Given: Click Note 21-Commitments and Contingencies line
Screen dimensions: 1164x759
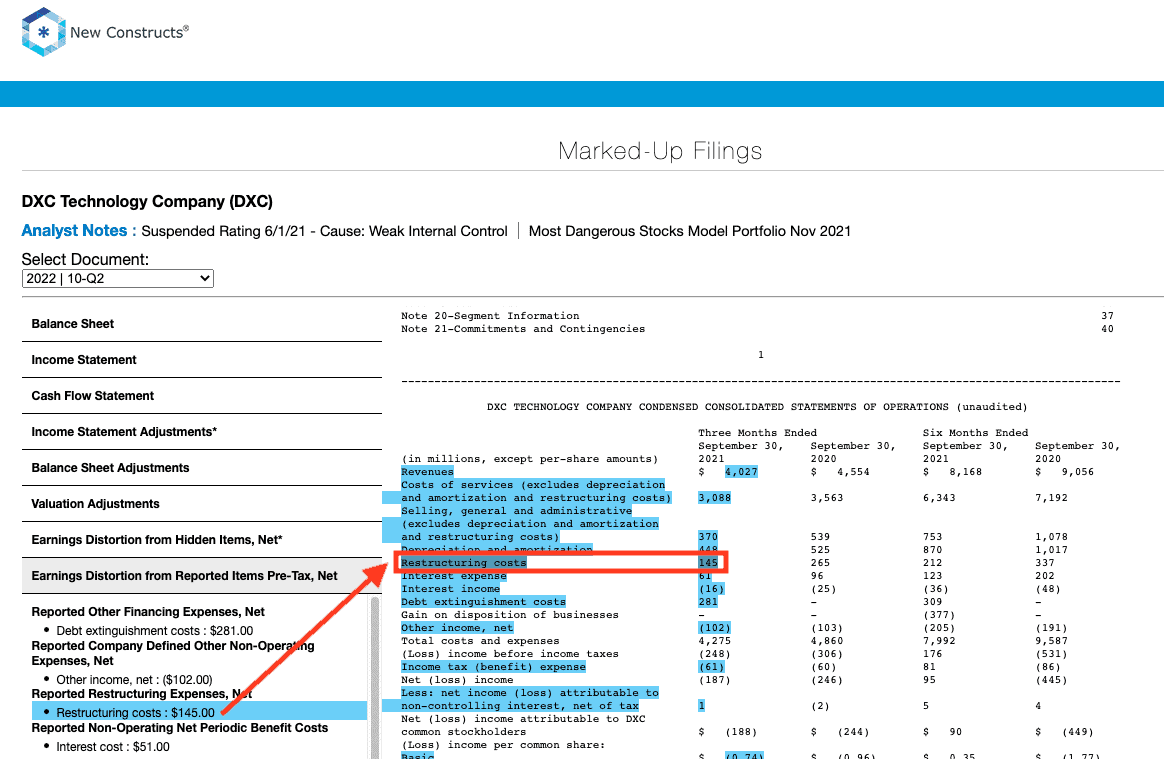Looking at the screenshot, I should tap(523, 329).
